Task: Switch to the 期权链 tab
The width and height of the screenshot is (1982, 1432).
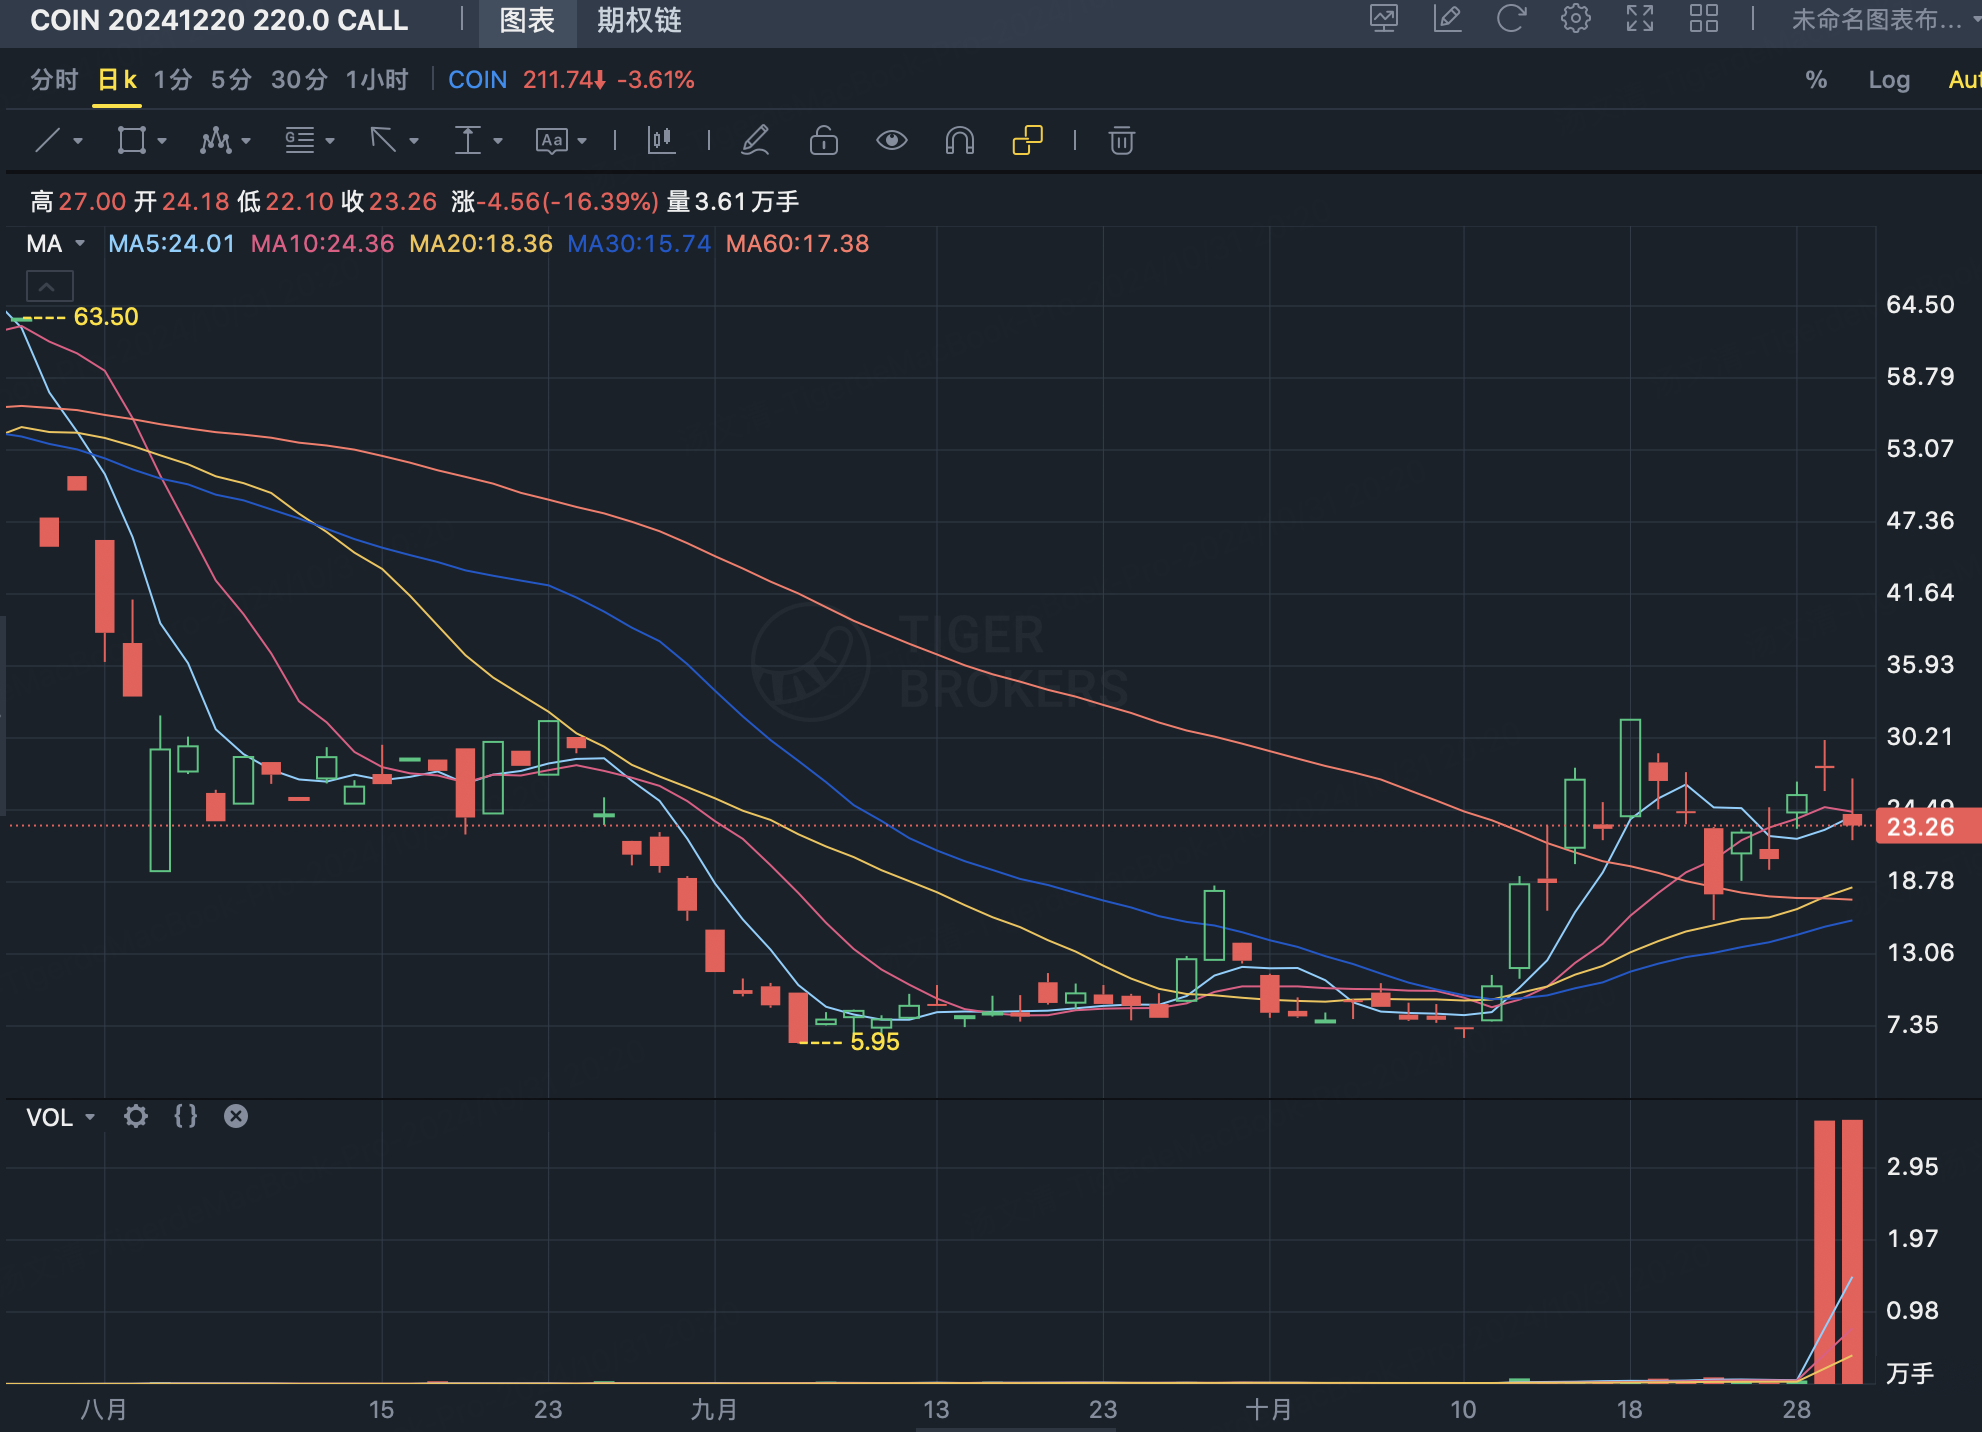Action: coord(639,20)
